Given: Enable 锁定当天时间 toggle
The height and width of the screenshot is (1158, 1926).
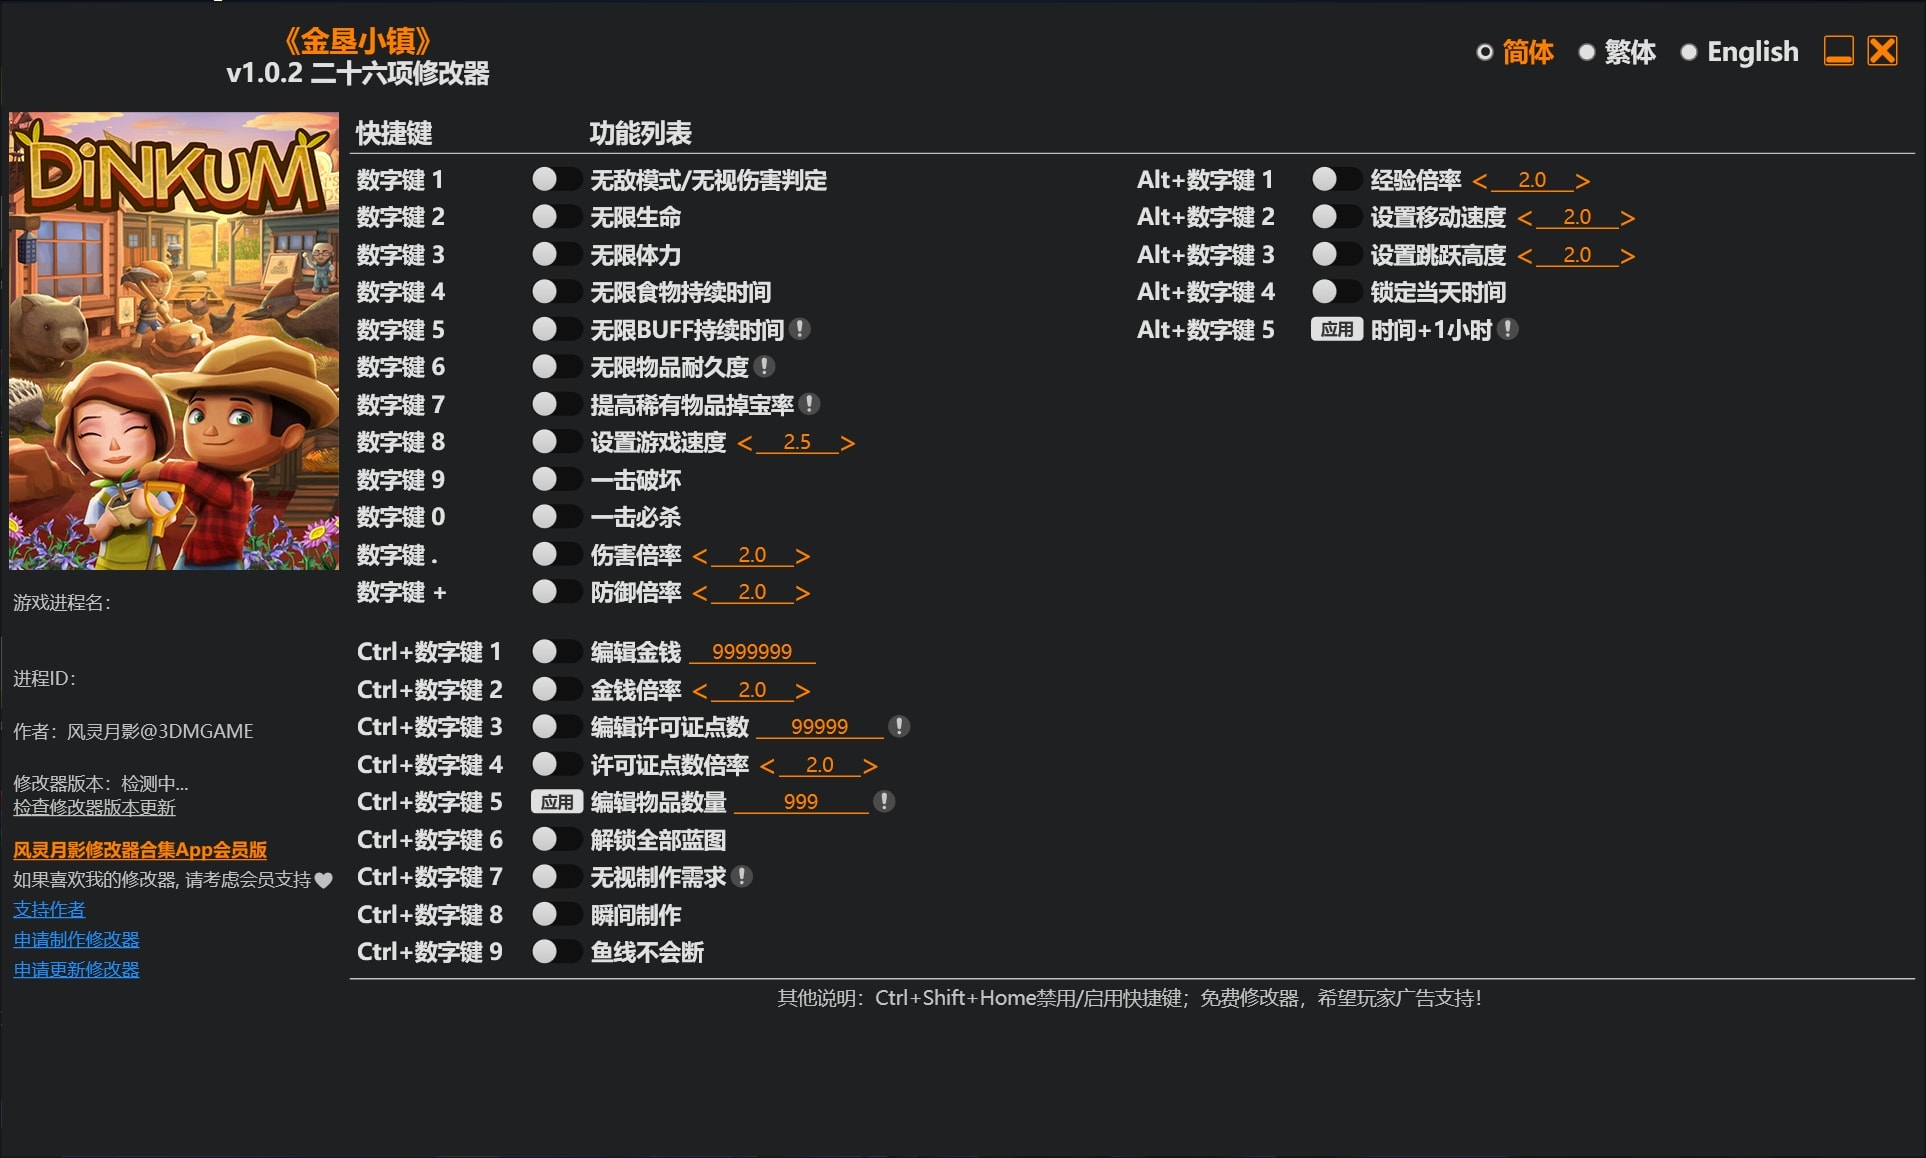Looking at the screenshot, I should 1335,292.
